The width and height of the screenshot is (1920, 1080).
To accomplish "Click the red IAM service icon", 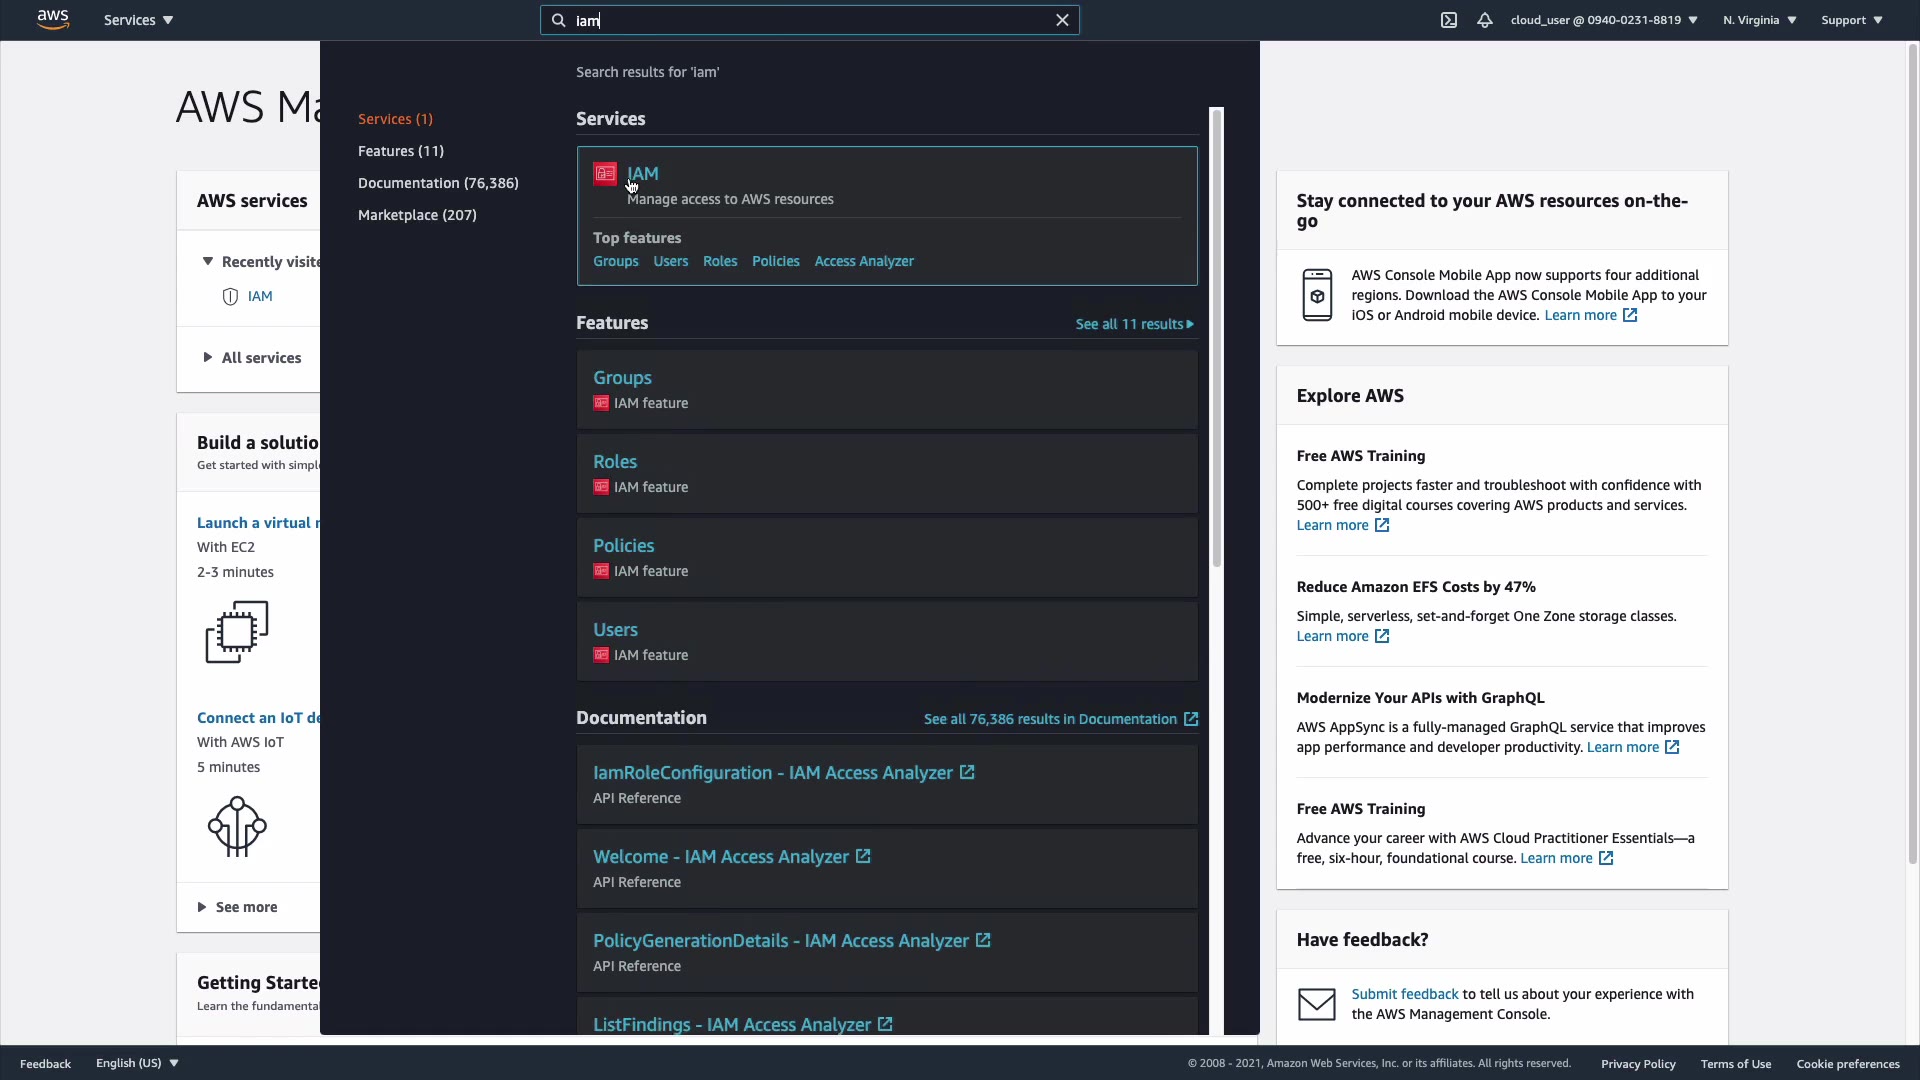I will pos(605,174).
